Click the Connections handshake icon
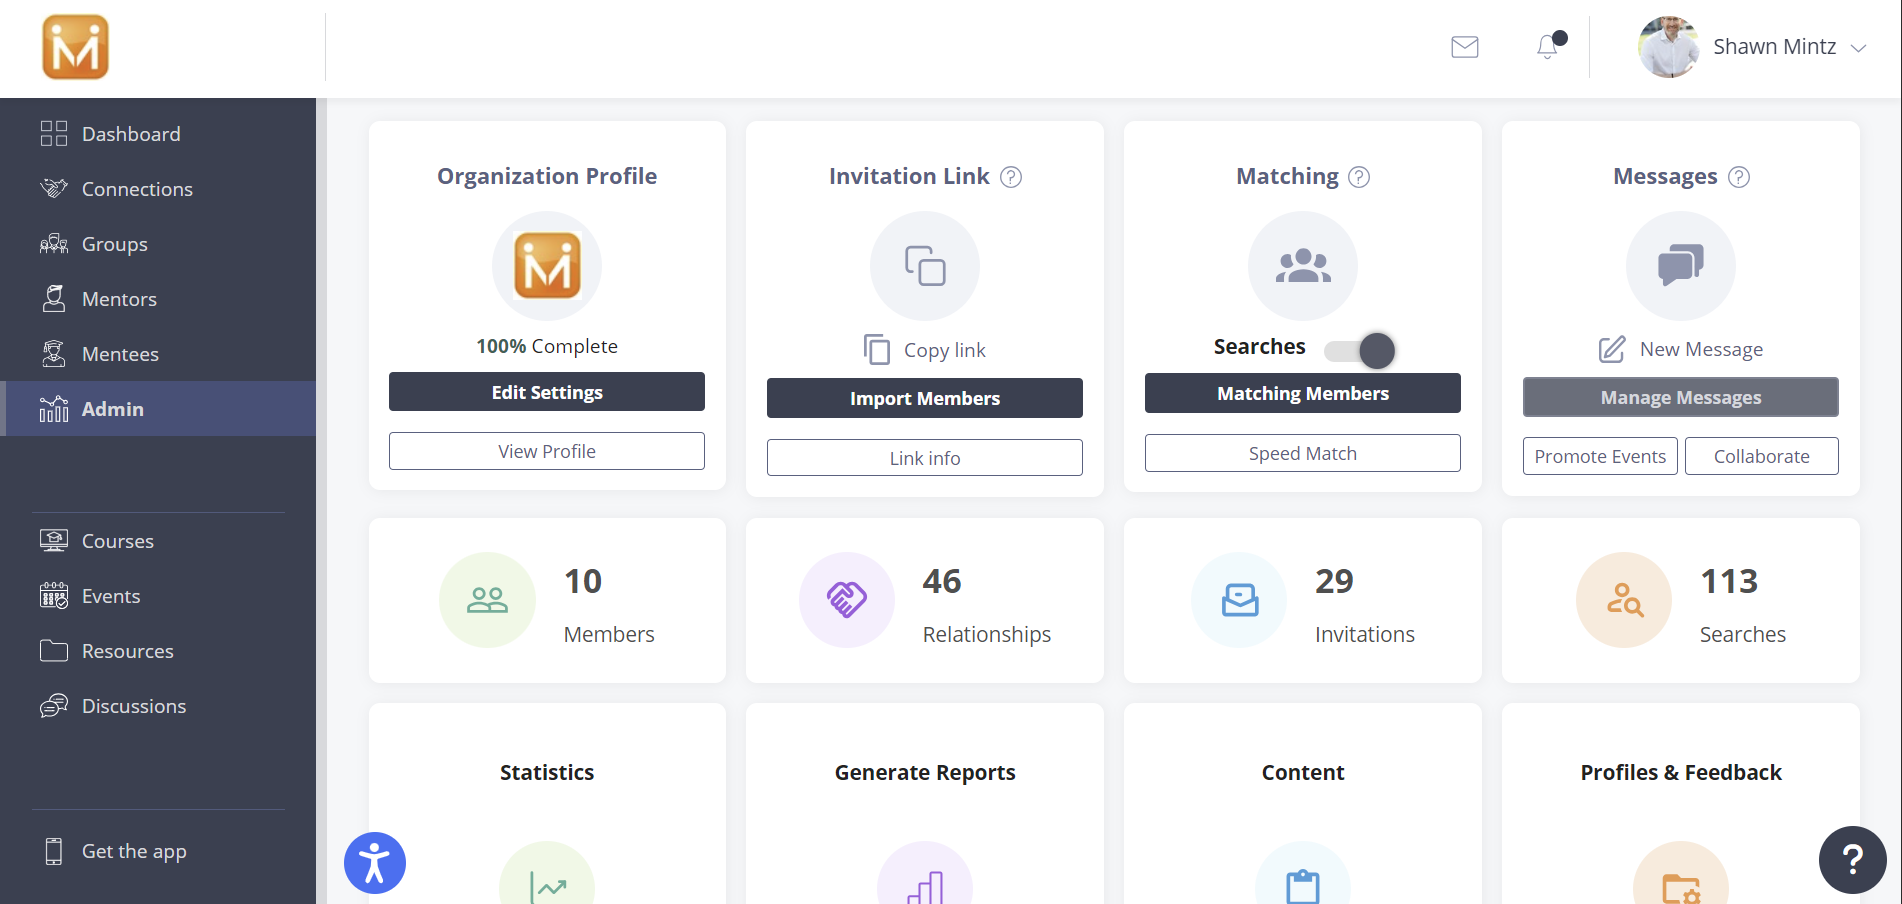 click(54, 188)
